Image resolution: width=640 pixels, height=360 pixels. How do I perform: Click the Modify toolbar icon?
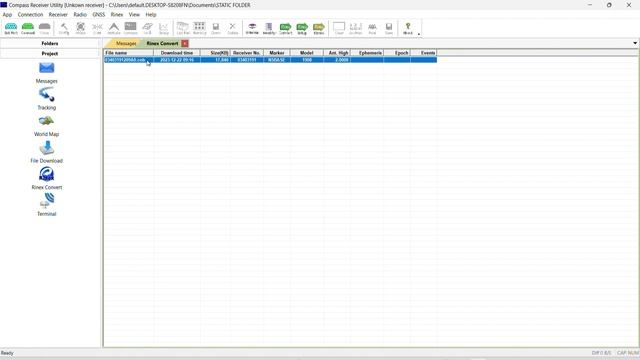(269, 28)
